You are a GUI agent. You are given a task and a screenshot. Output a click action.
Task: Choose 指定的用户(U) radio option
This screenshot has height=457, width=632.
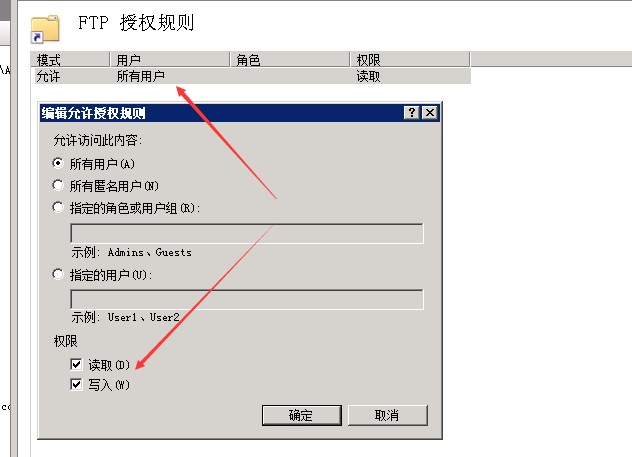tap(58, 274)
